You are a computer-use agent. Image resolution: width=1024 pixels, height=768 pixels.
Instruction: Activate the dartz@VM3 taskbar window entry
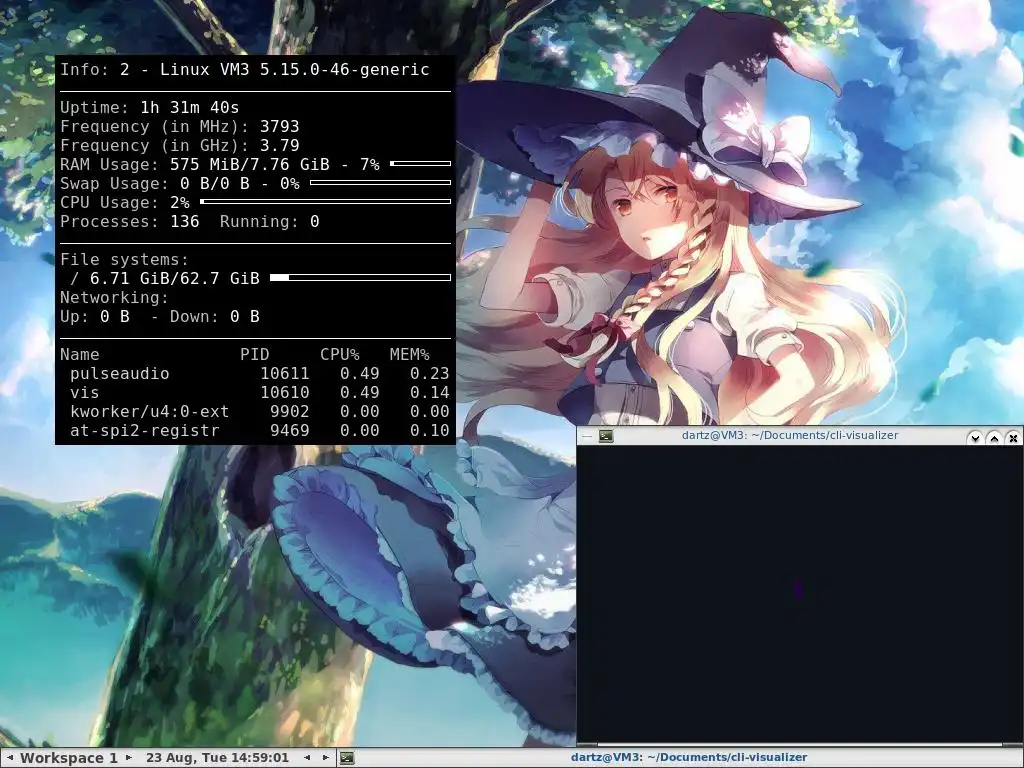pos(689,758)
